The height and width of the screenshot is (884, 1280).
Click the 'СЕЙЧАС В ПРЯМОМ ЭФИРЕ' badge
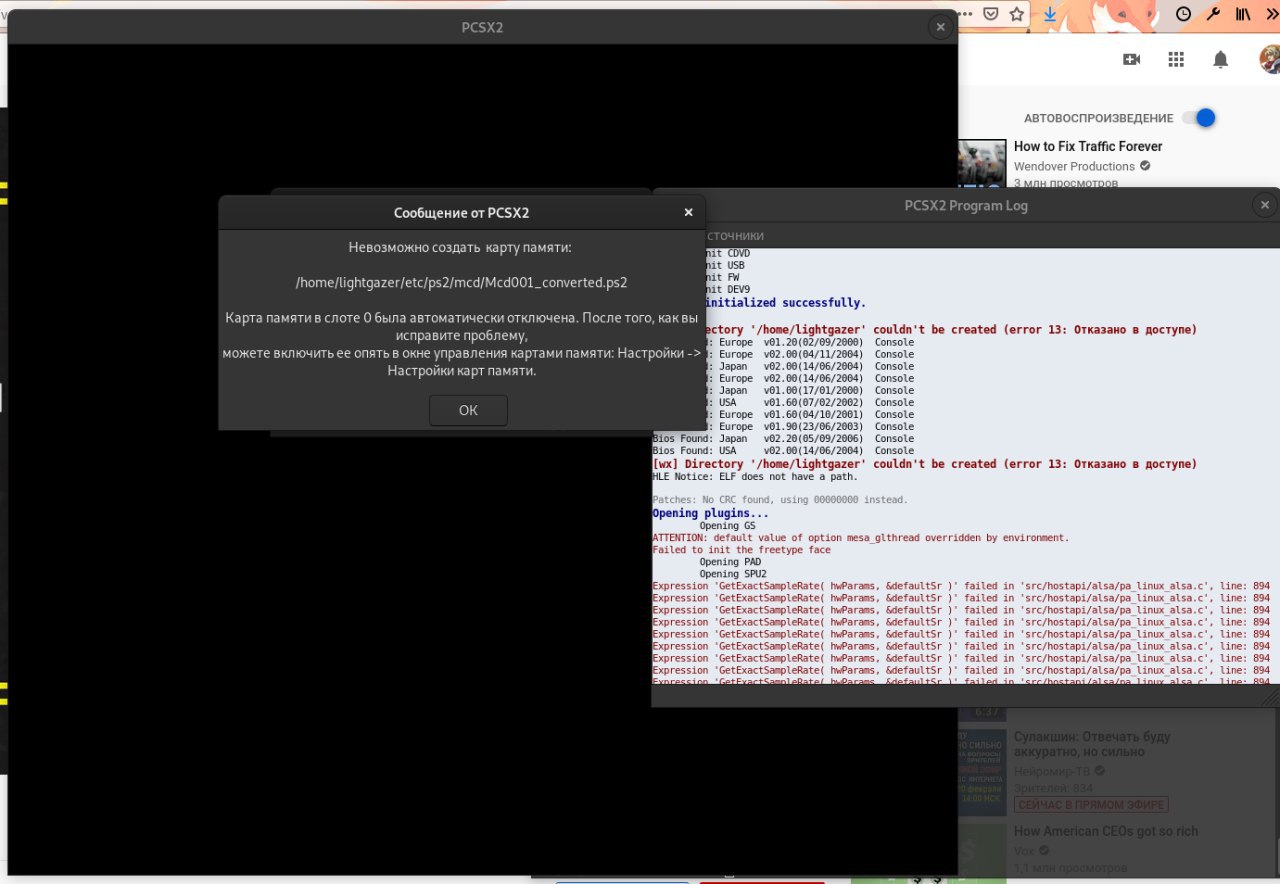tap(1091, 804)
